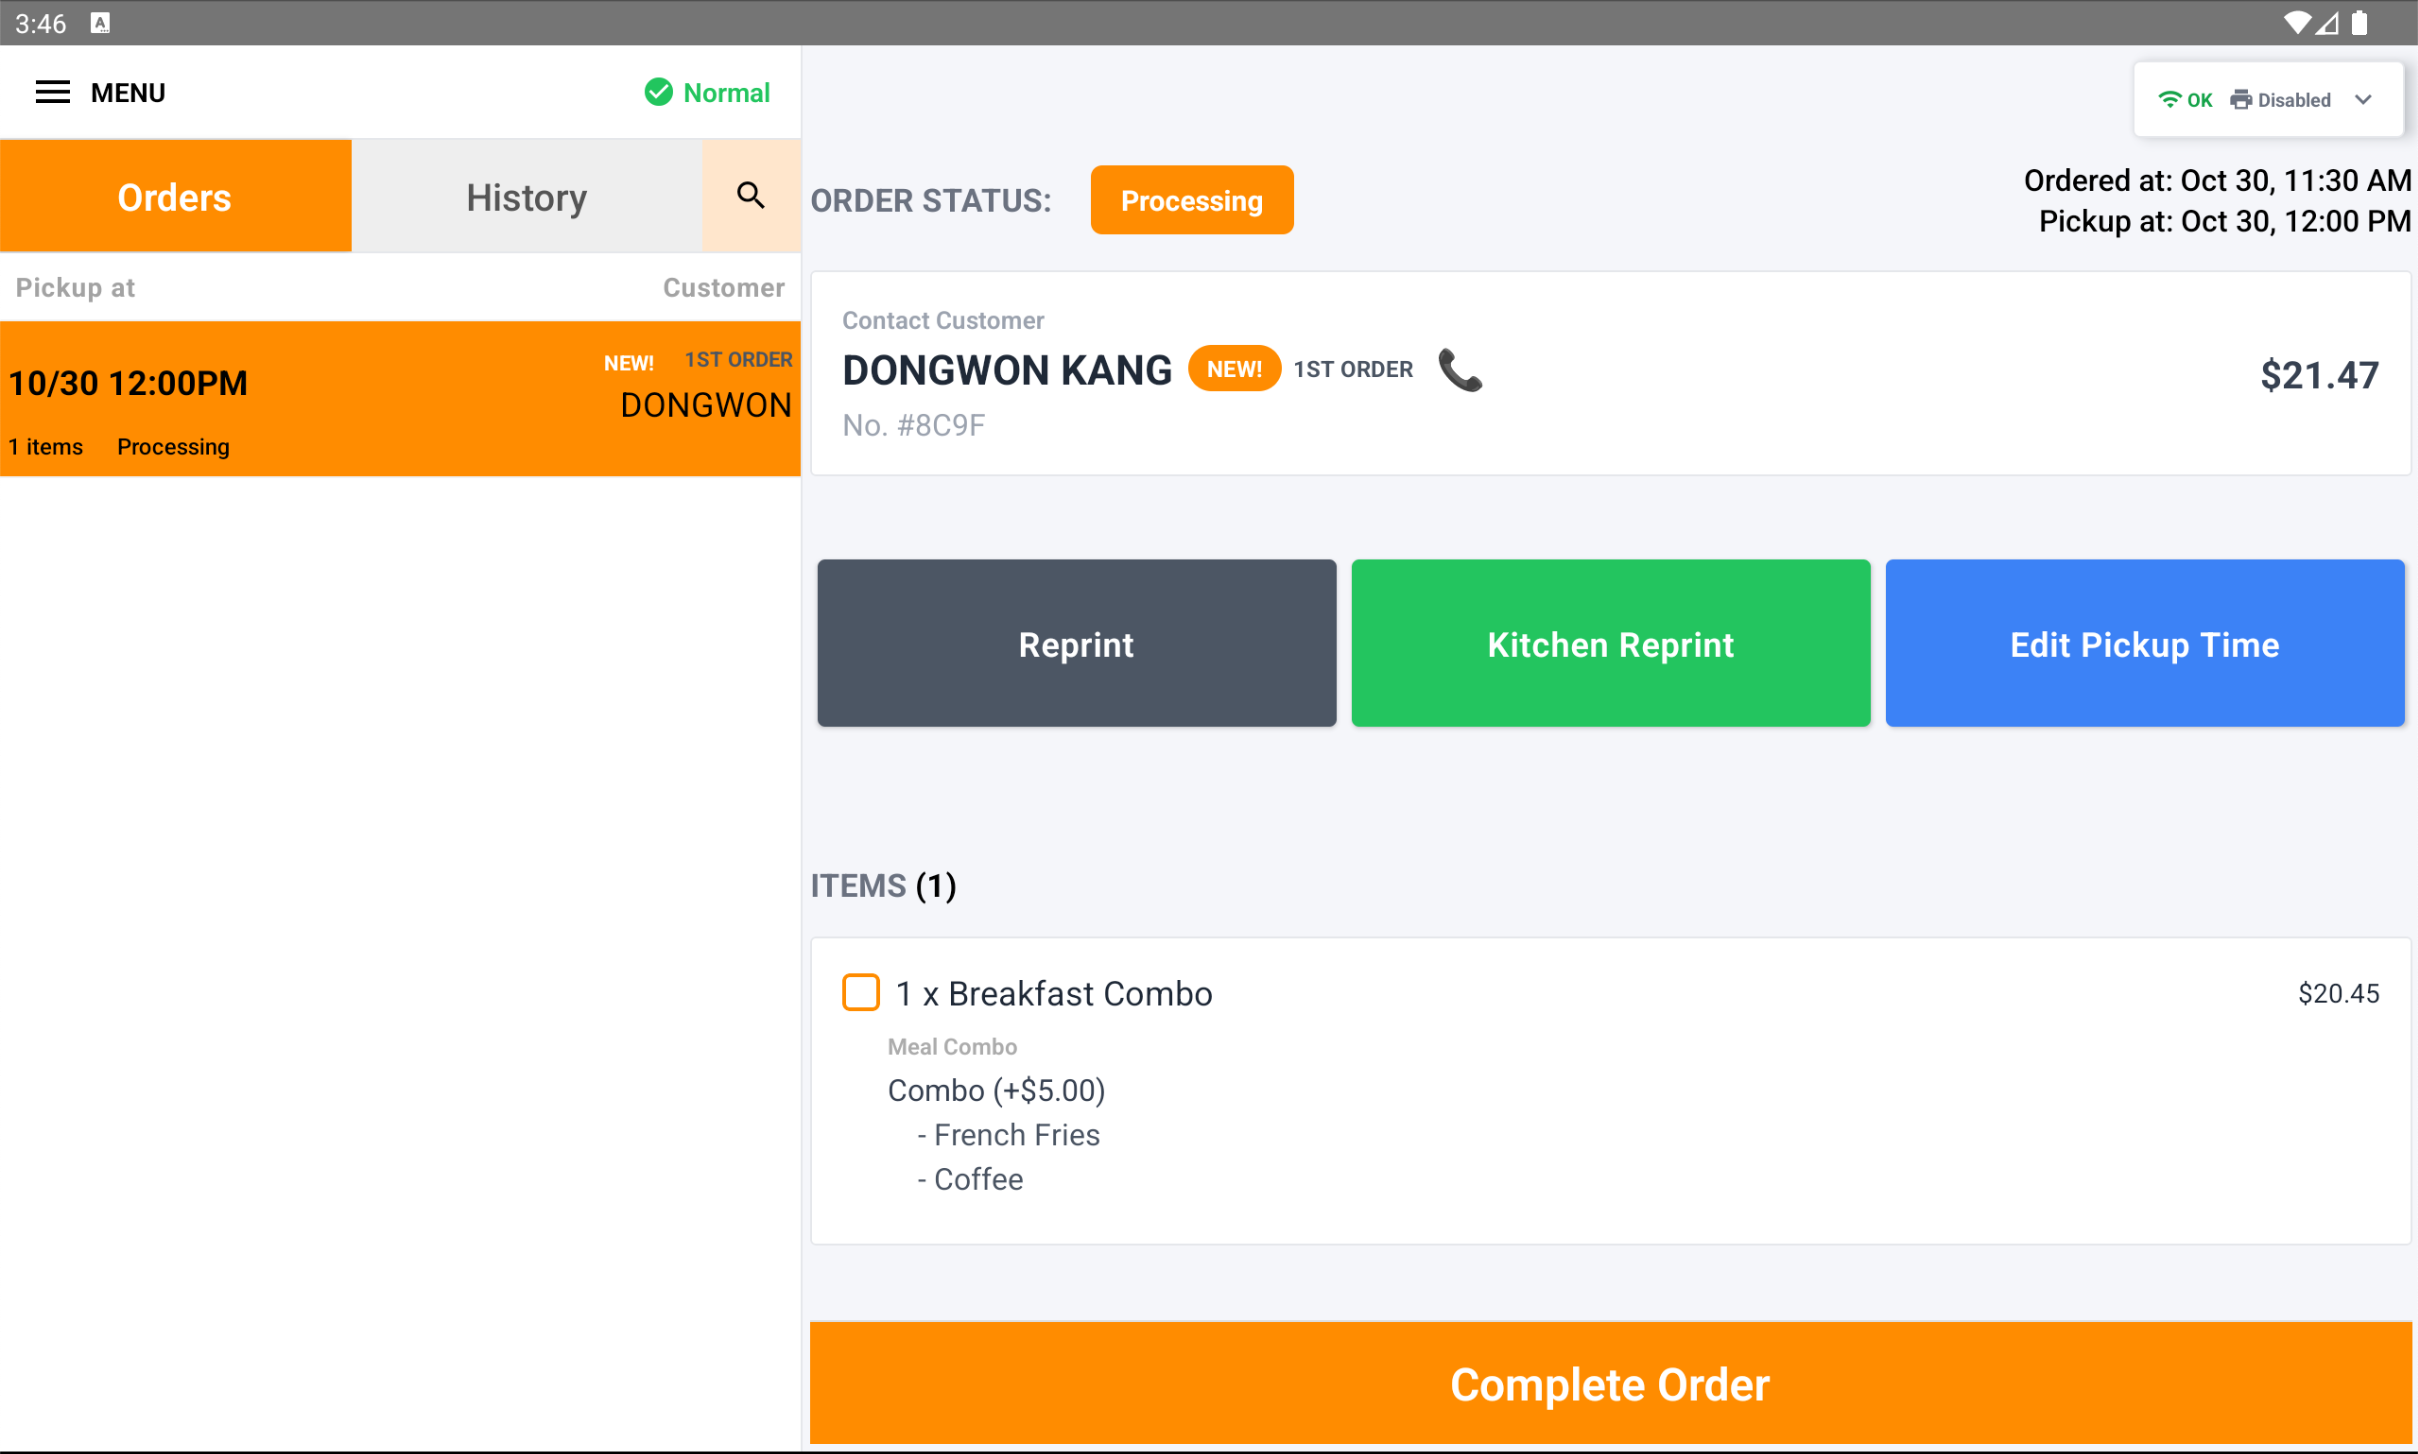Tap the battery icon in the status bar
This screenshot has width=2418, height=1454.
pyautogui.click(x=2360, y=22)
